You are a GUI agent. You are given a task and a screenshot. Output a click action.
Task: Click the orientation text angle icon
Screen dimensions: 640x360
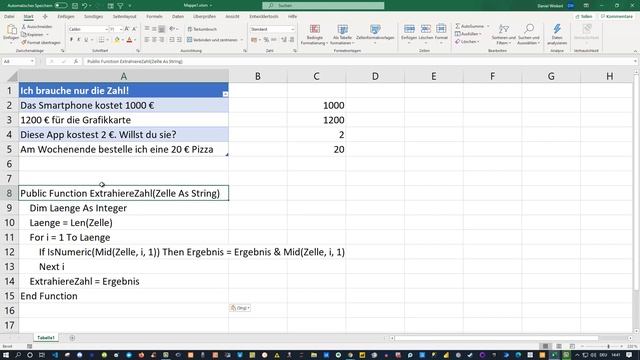172,29
